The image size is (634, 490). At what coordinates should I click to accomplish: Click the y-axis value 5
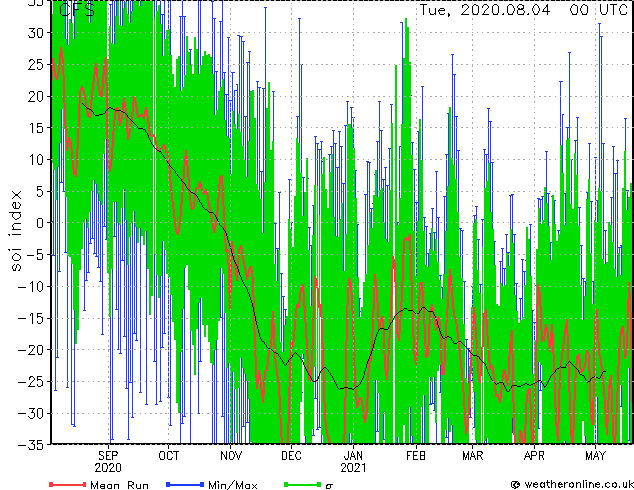coord(40,191)
